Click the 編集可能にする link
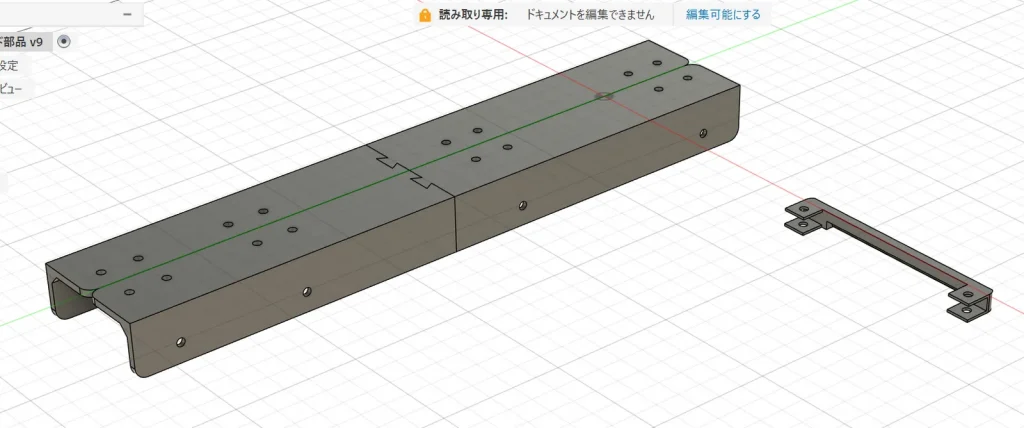The width and height of the screenshot is (1024, 428). [723, 15]
